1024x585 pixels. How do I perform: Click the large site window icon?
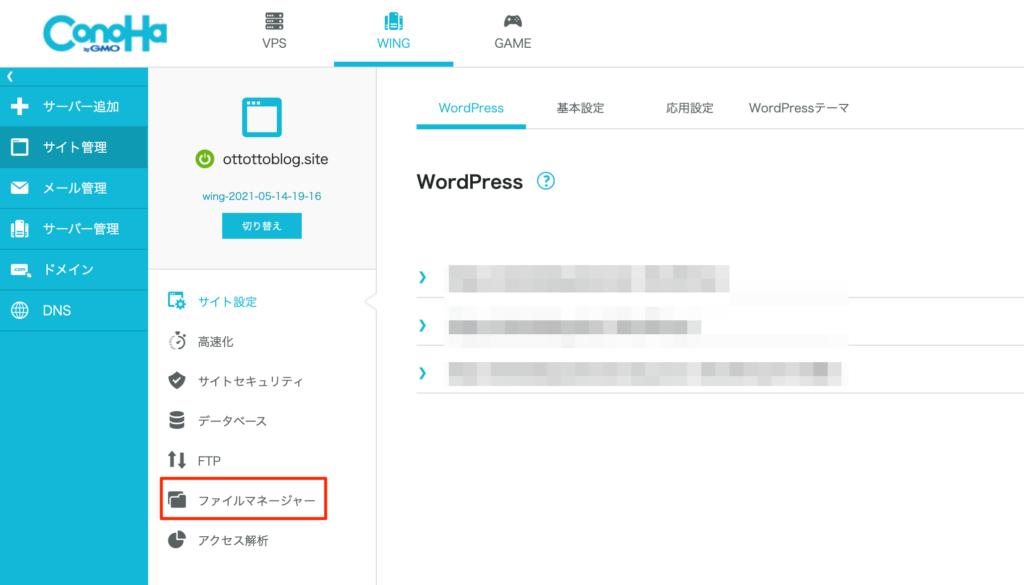point(262,117)
